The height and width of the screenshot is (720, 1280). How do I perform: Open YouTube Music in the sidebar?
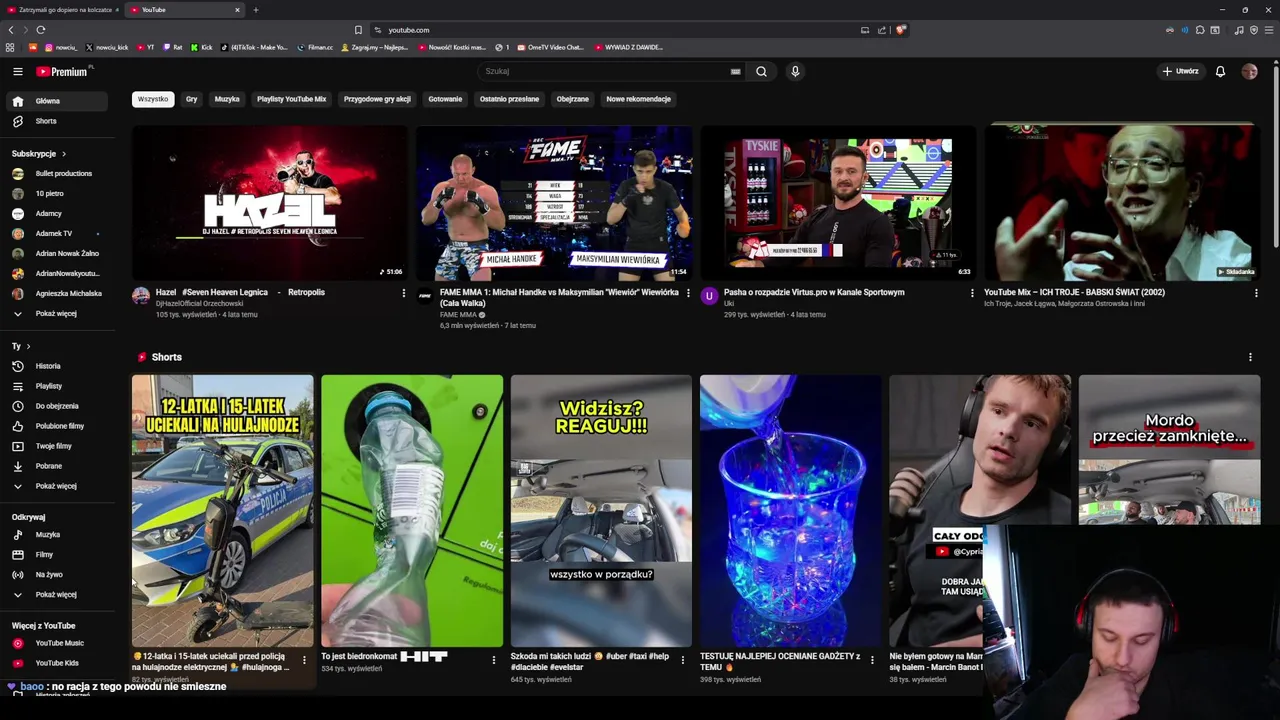pyautogui.click(x=57, y=643)
